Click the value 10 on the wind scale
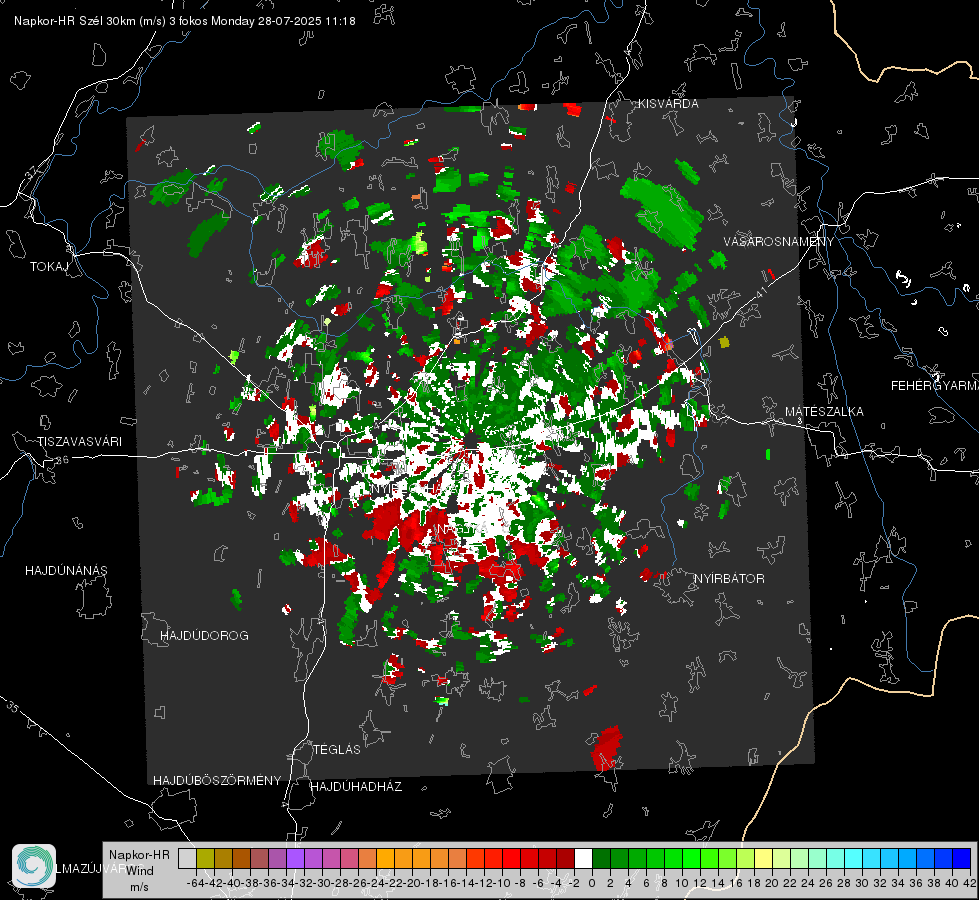Image resolution: width=979 pixels, height=900 pixels. pos(681,883)
